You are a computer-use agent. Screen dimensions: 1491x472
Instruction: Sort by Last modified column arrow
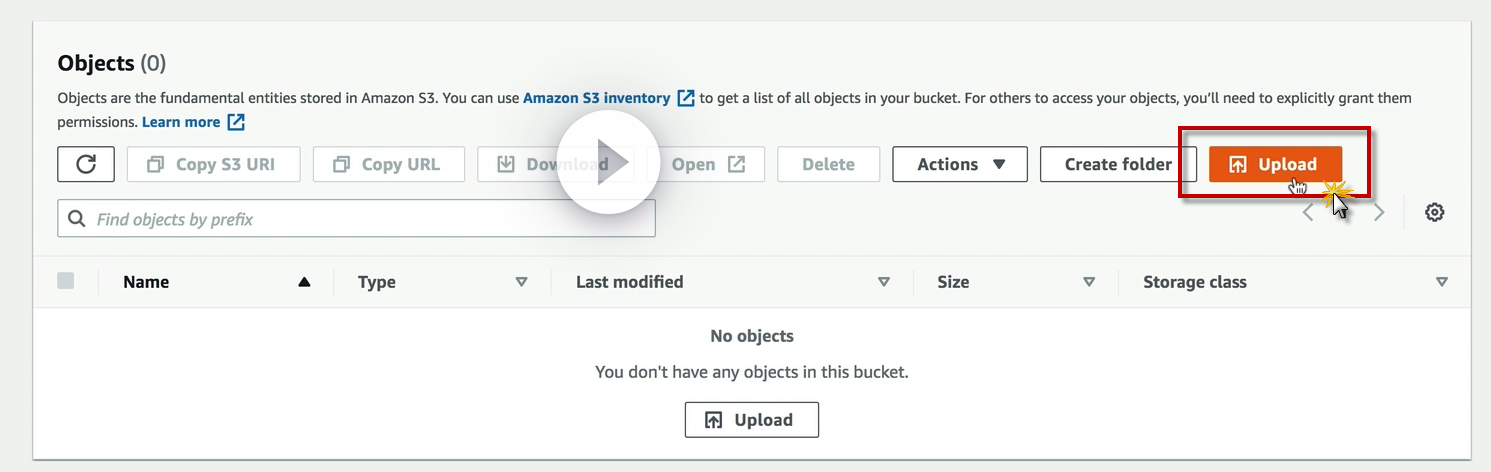tap(883, 282)
